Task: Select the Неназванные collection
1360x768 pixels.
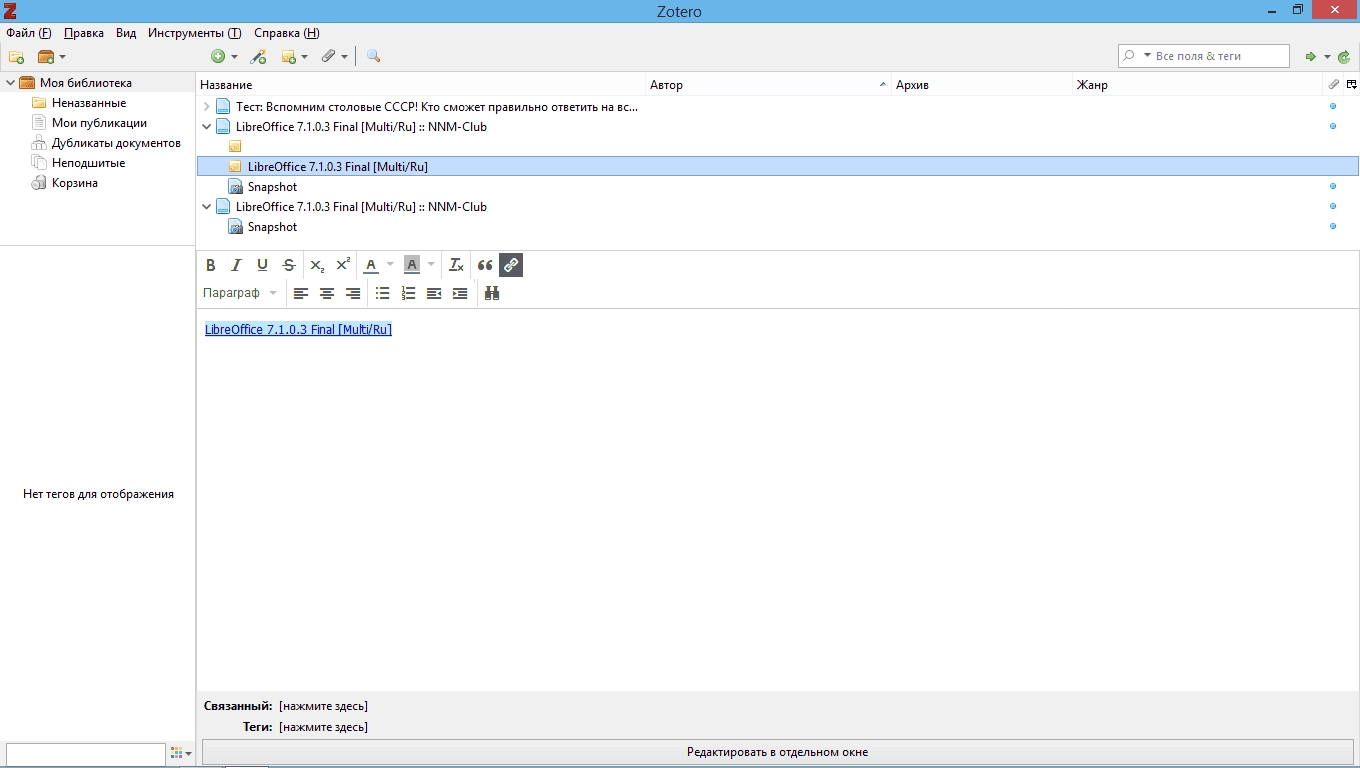Action: [89, 103]
